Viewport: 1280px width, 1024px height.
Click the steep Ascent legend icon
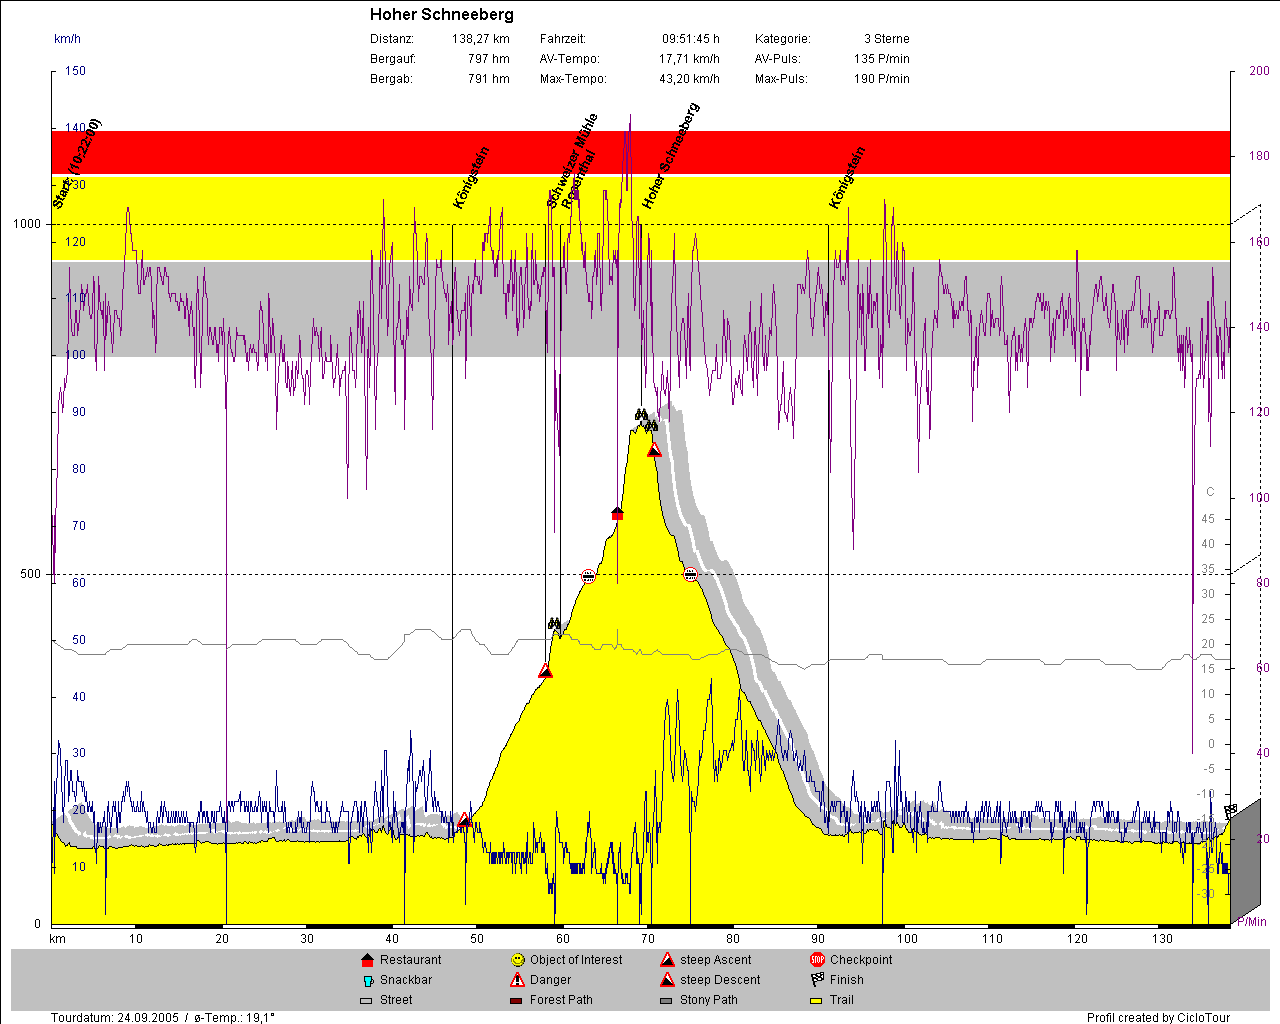[667, 960]
